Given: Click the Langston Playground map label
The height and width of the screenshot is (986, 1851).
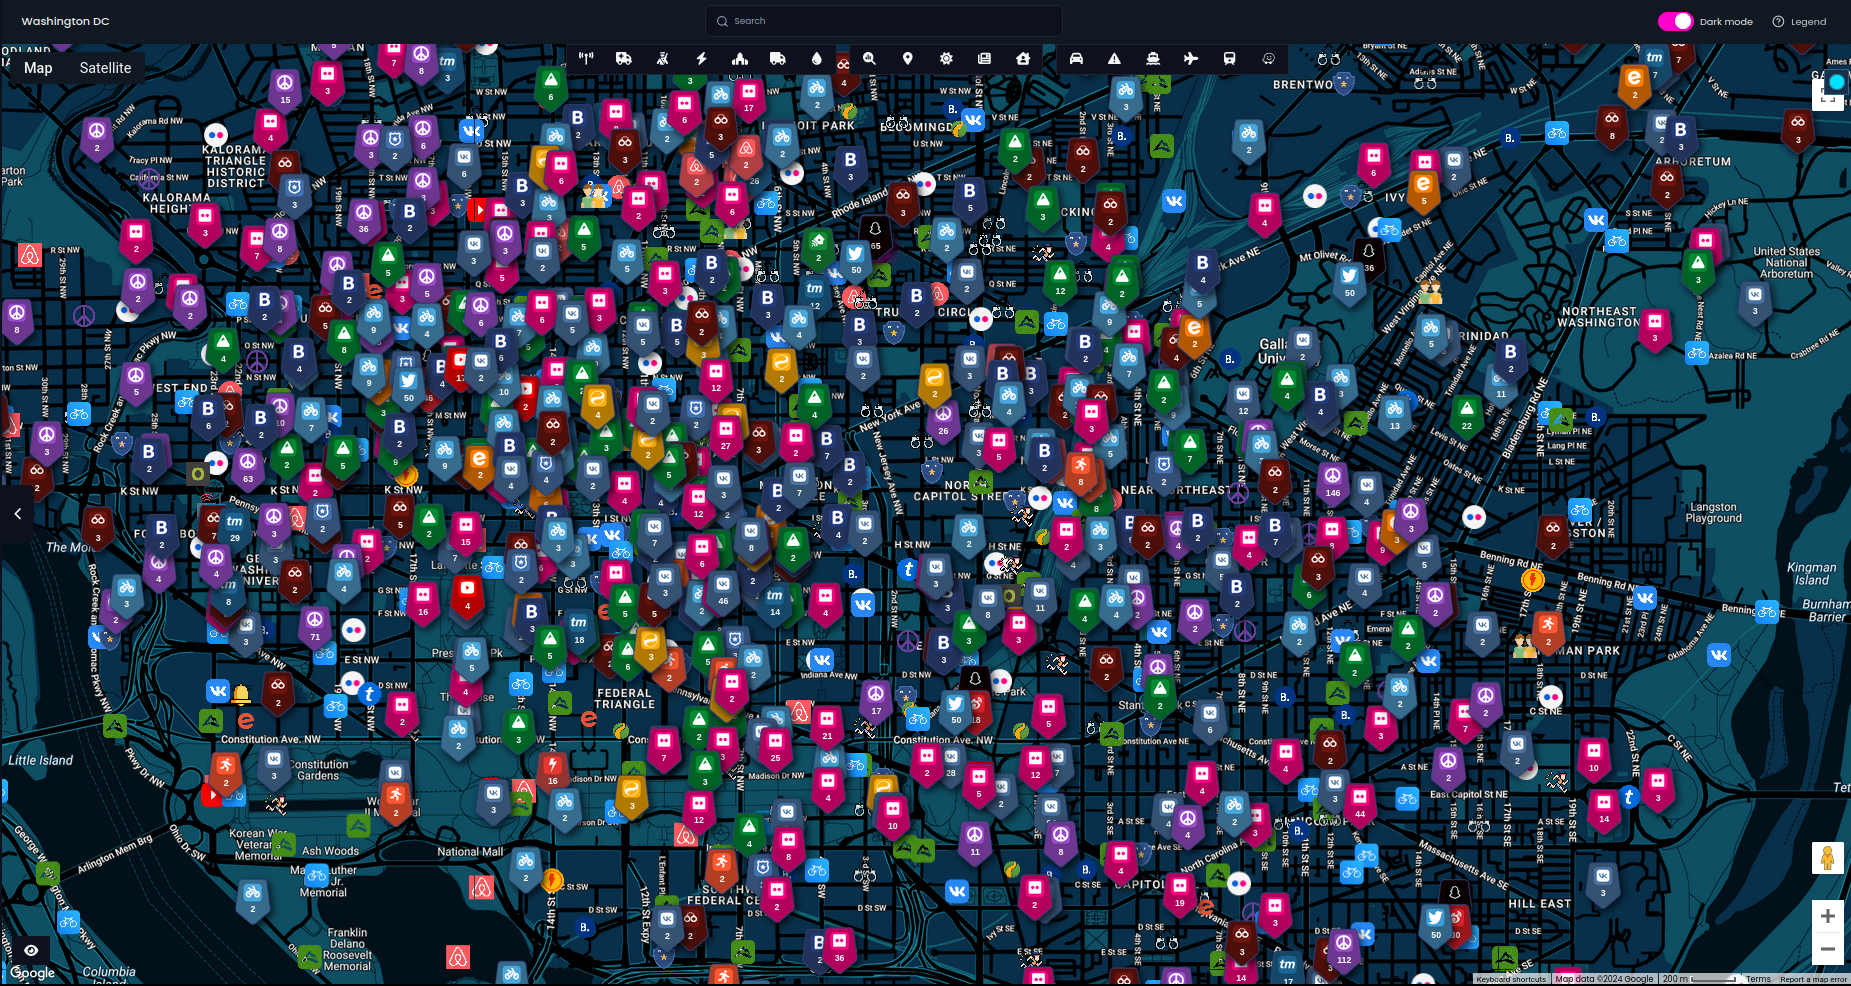Looking at the screenshot, I should pos(1713,513).
